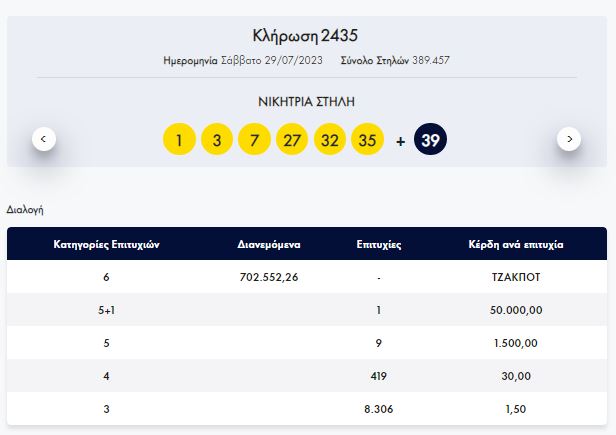The image size is (616, 435).
Task: Select yellow winning number ball 32
Action: 330,140
